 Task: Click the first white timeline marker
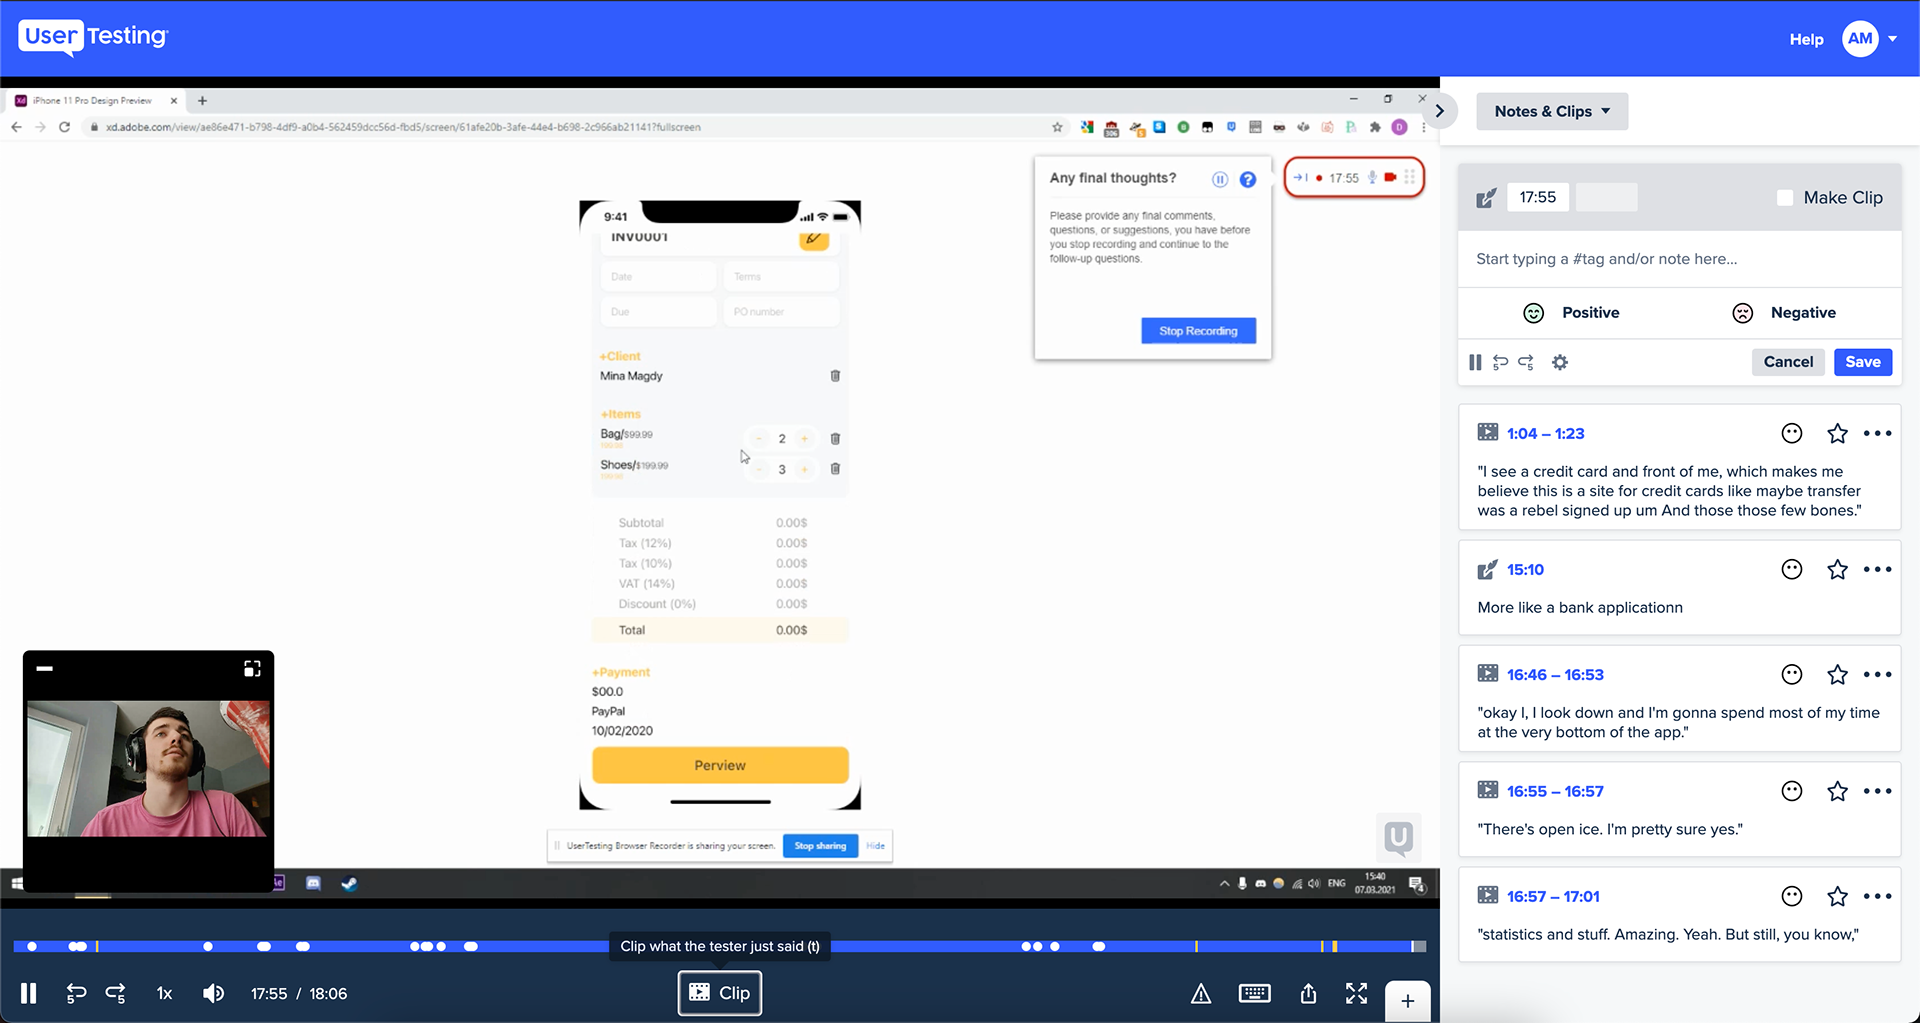coord(32,946)
